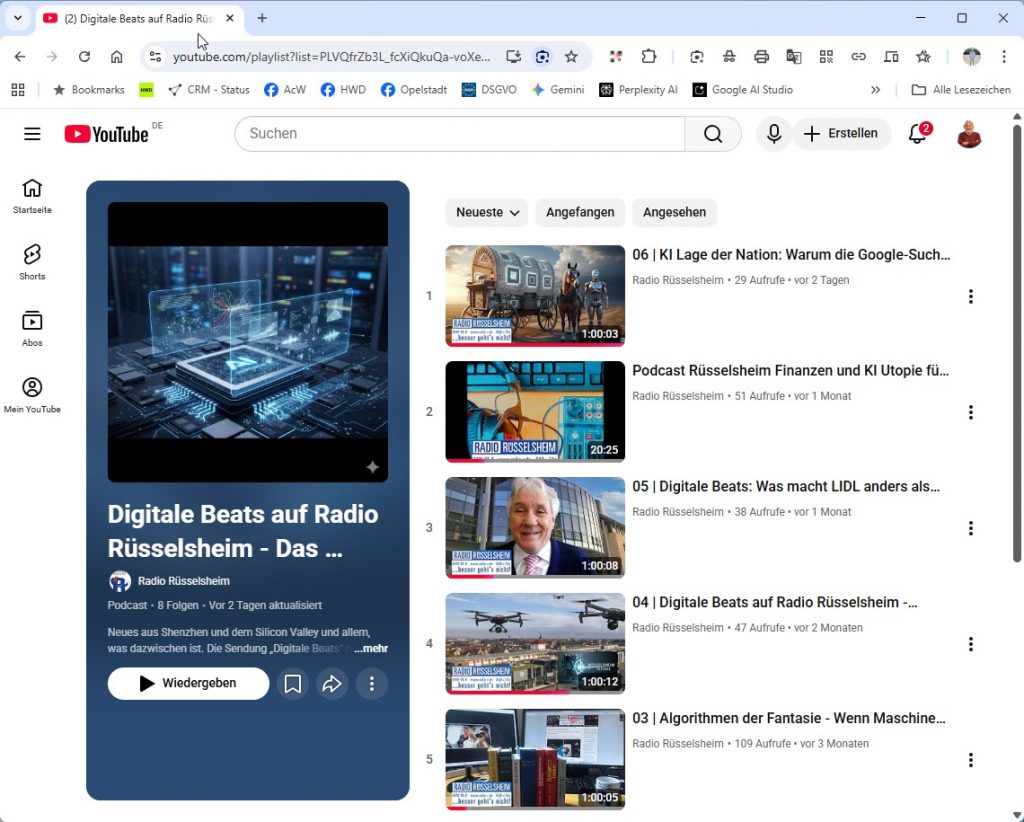Screen dimensions: 1024x822
Task: Start voice search with the microphone icon
Action: tap(773, 133)
